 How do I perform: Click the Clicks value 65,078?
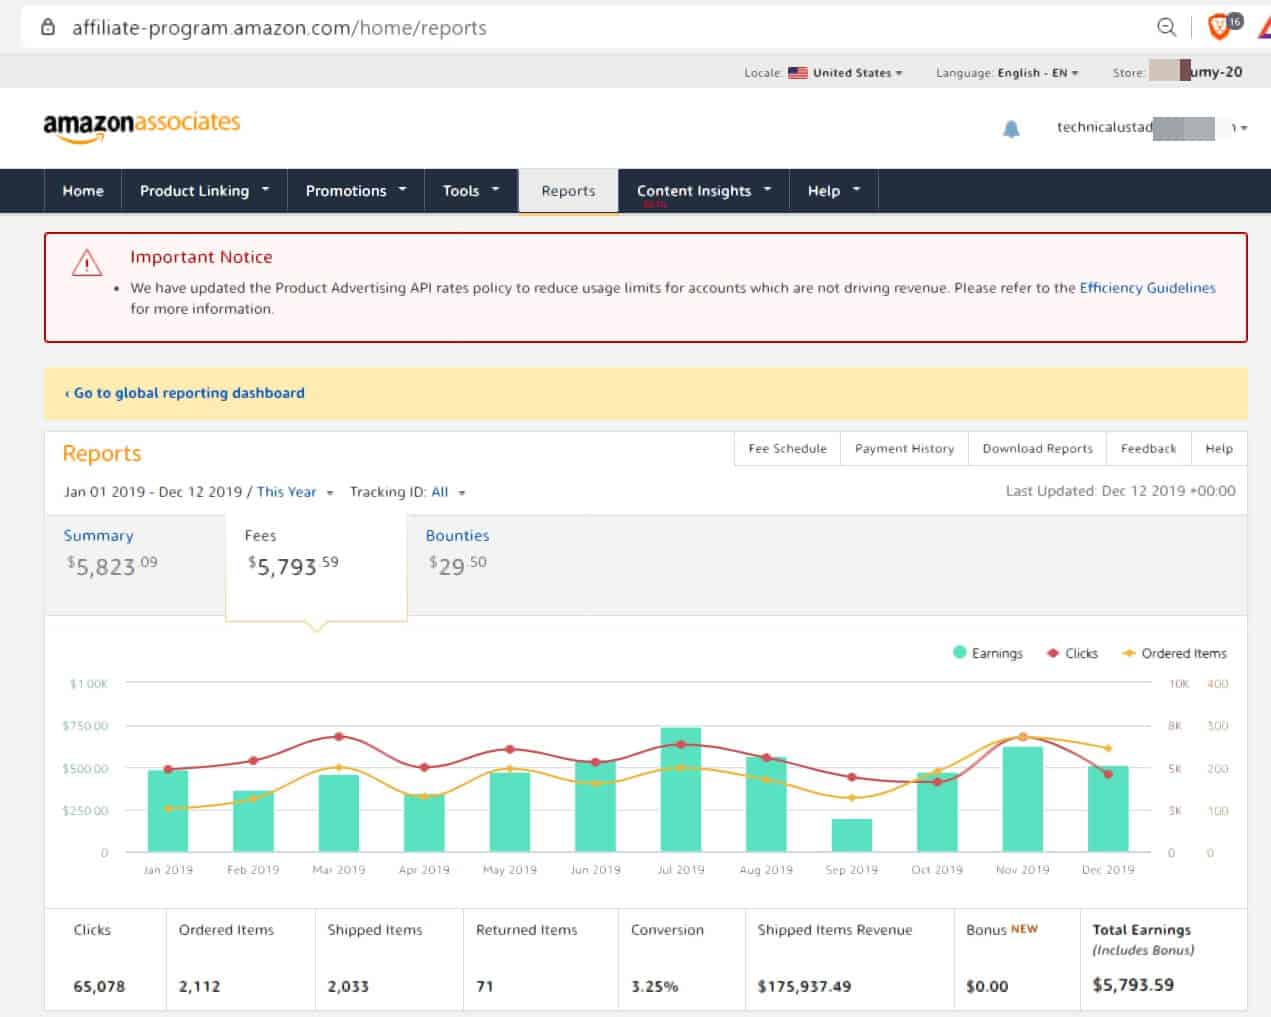tap(99, 986)
